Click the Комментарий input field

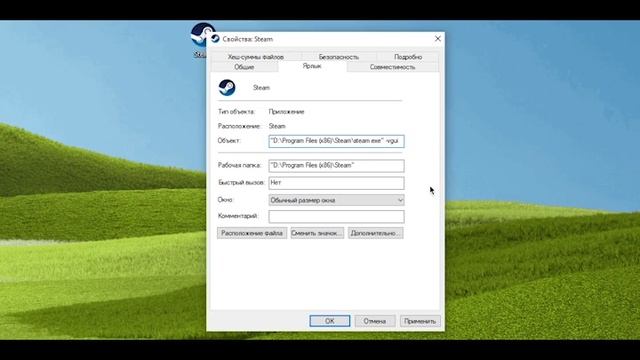point(336,216)
